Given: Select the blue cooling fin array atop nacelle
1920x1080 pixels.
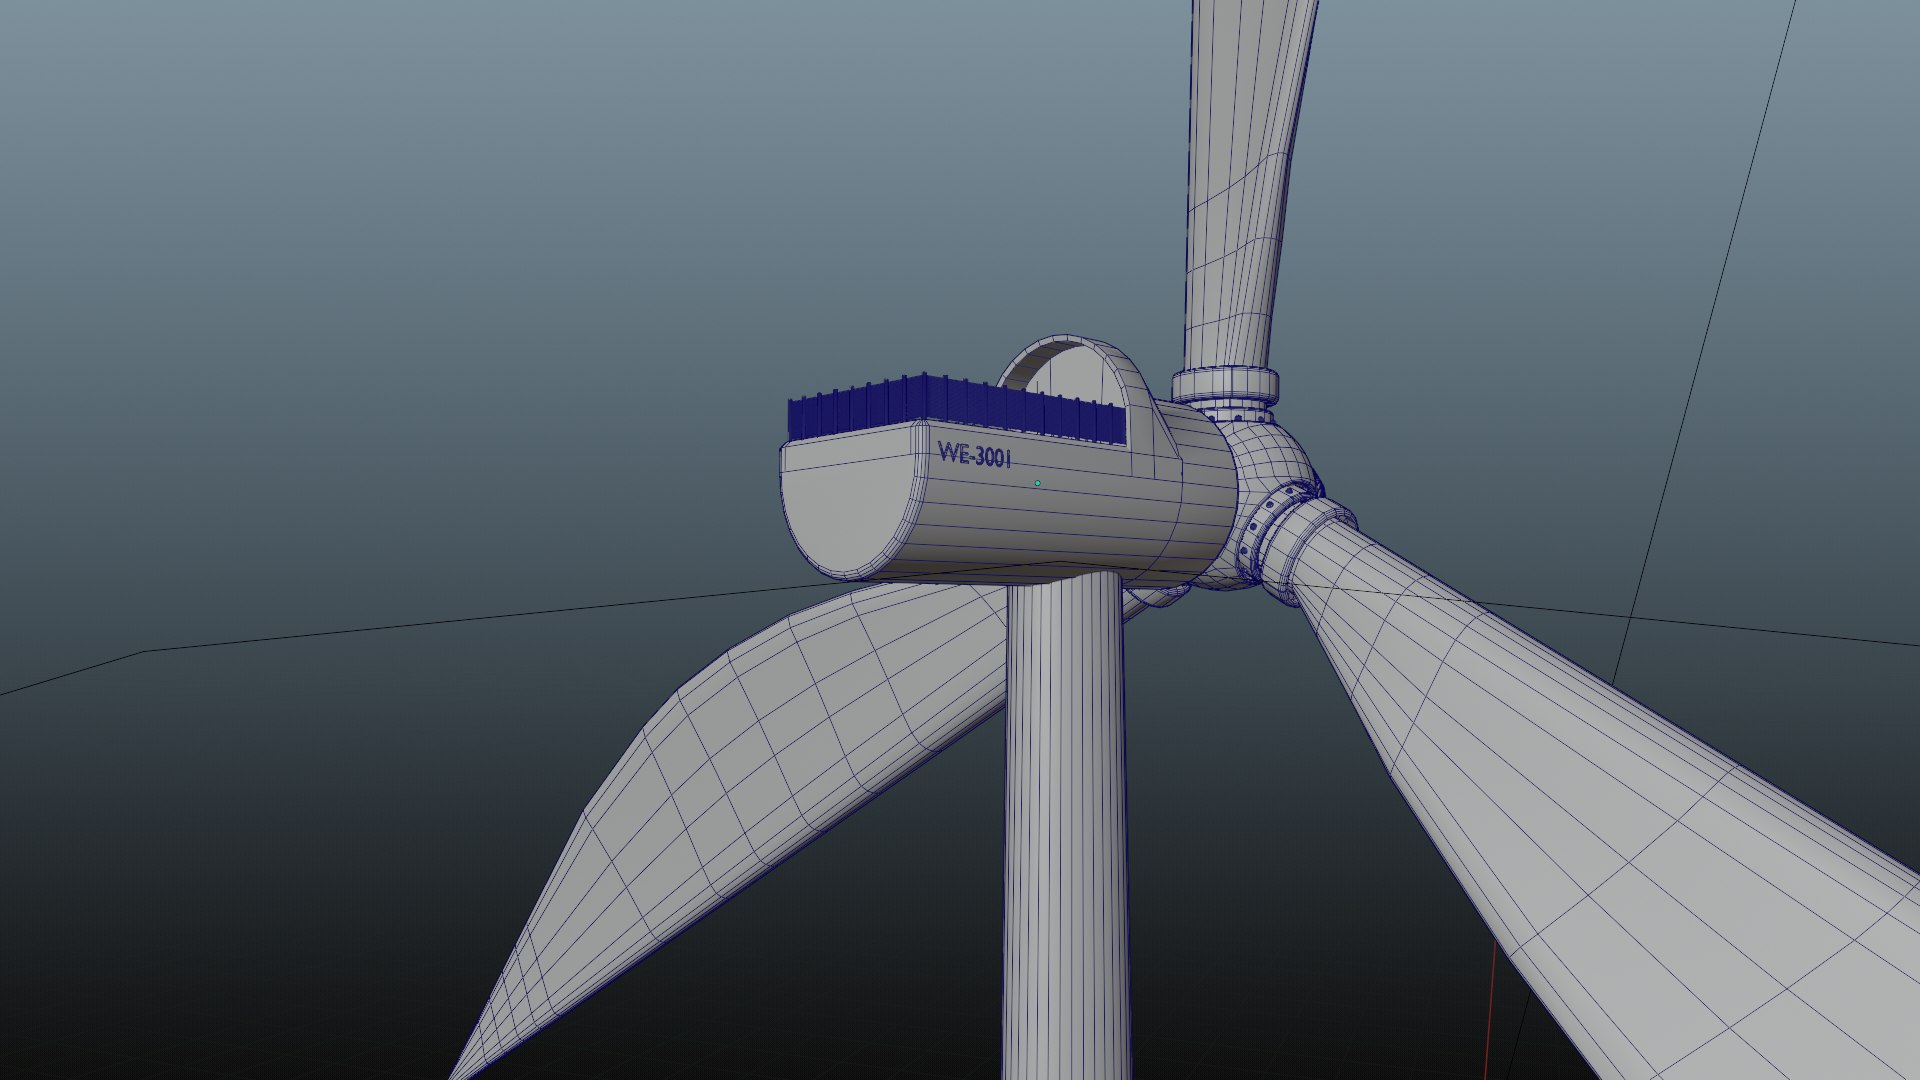Looking at the screenshot, I should [x=957, y=410].
